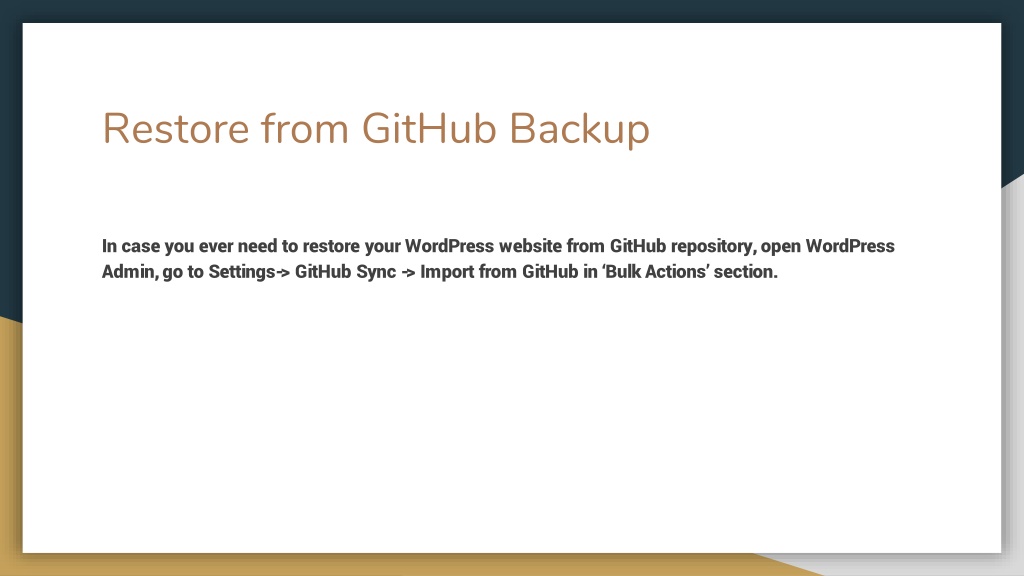Click 'section.' at the end of the paragraph

[x=745, y=272]
